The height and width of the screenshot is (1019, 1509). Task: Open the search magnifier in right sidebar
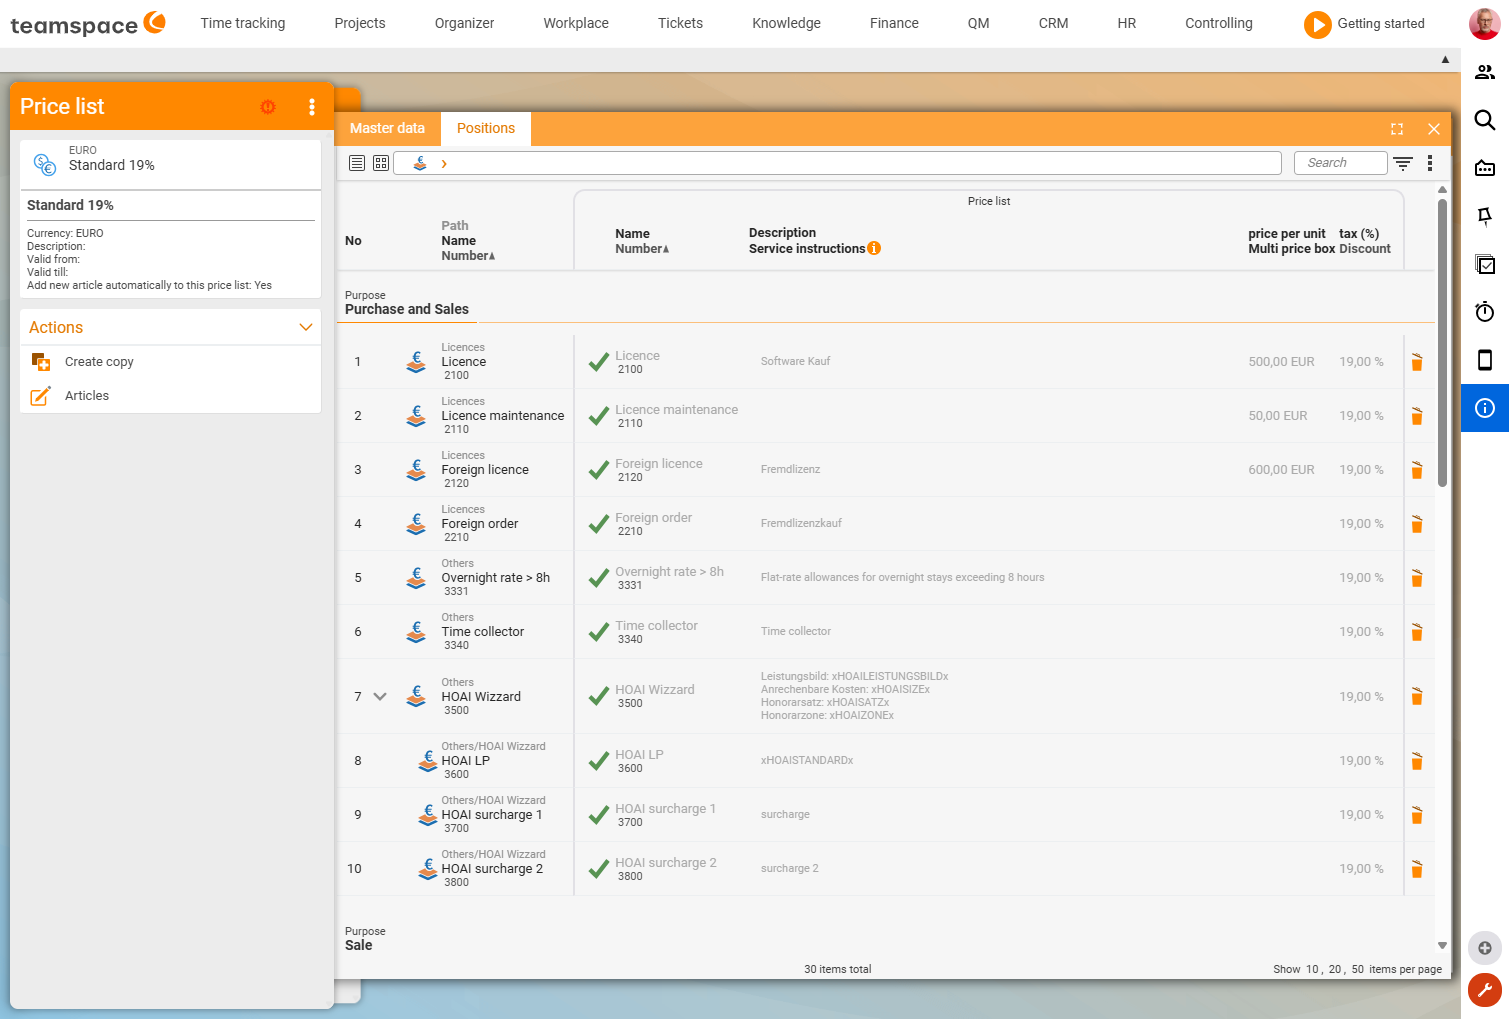coord(1485,120)
